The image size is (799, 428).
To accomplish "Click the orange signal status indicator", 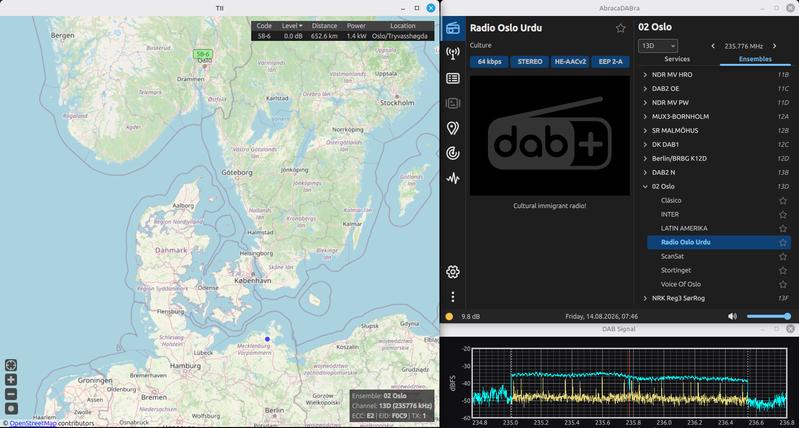I will click(x=449, y=316).
